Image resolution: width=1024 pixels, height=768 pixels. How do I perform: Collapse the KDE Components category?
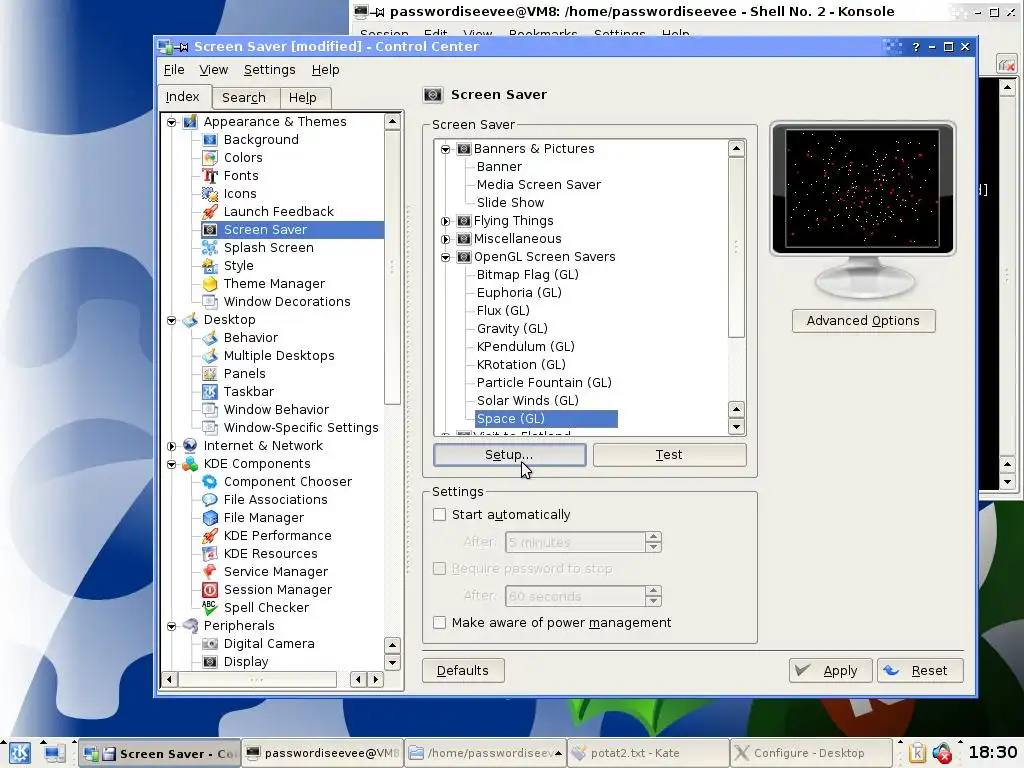(x=172, y=464)
